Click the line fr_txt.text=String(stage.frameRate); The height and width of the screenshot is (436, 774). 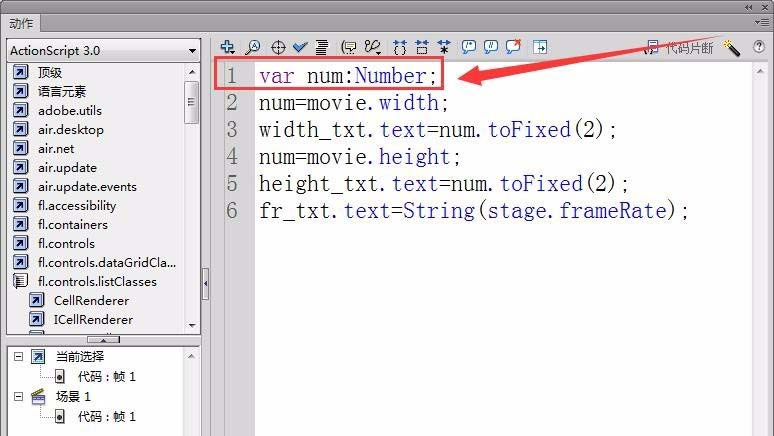473,211
